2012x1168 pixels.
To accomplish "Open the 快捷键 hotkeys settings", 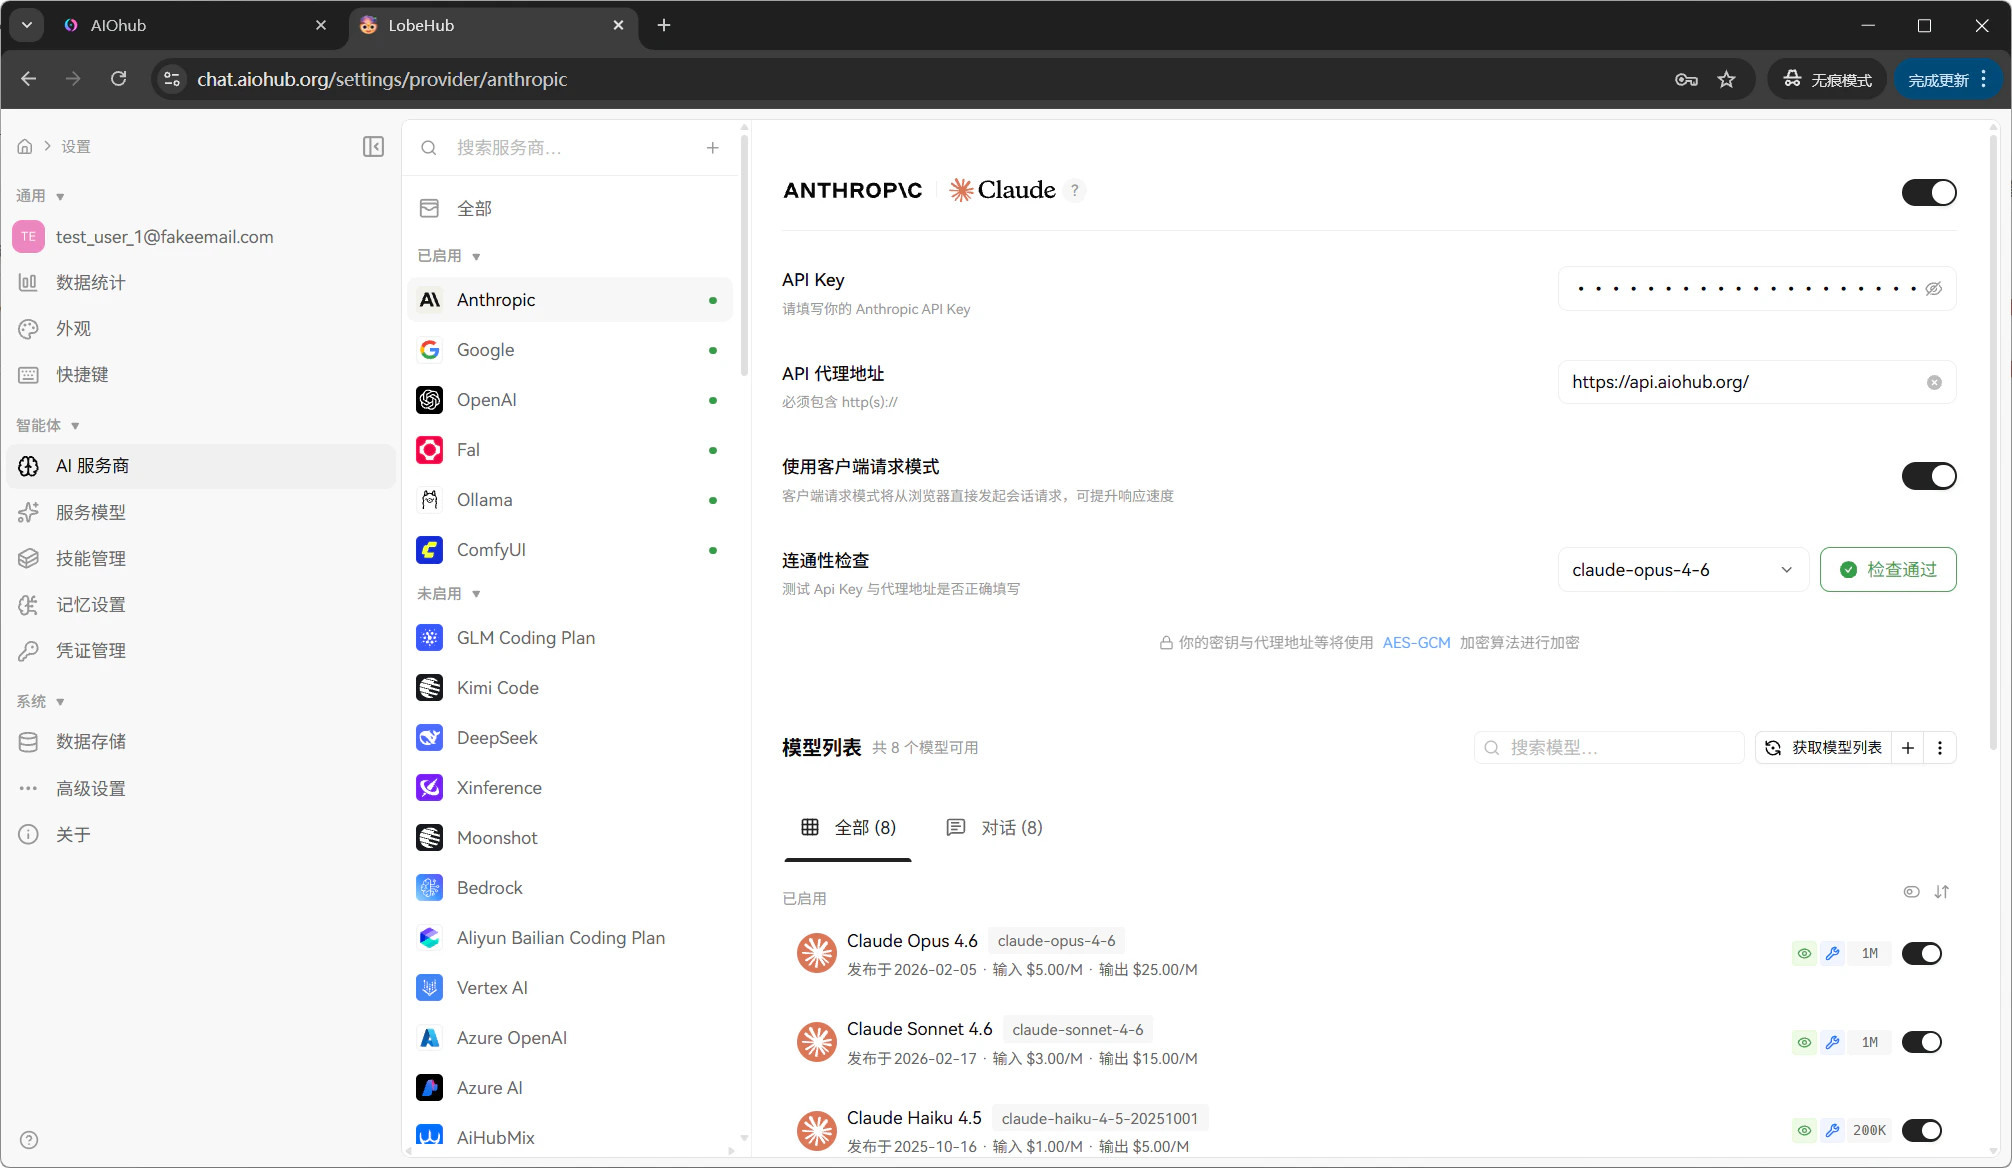I will click(x=202, y=375).
